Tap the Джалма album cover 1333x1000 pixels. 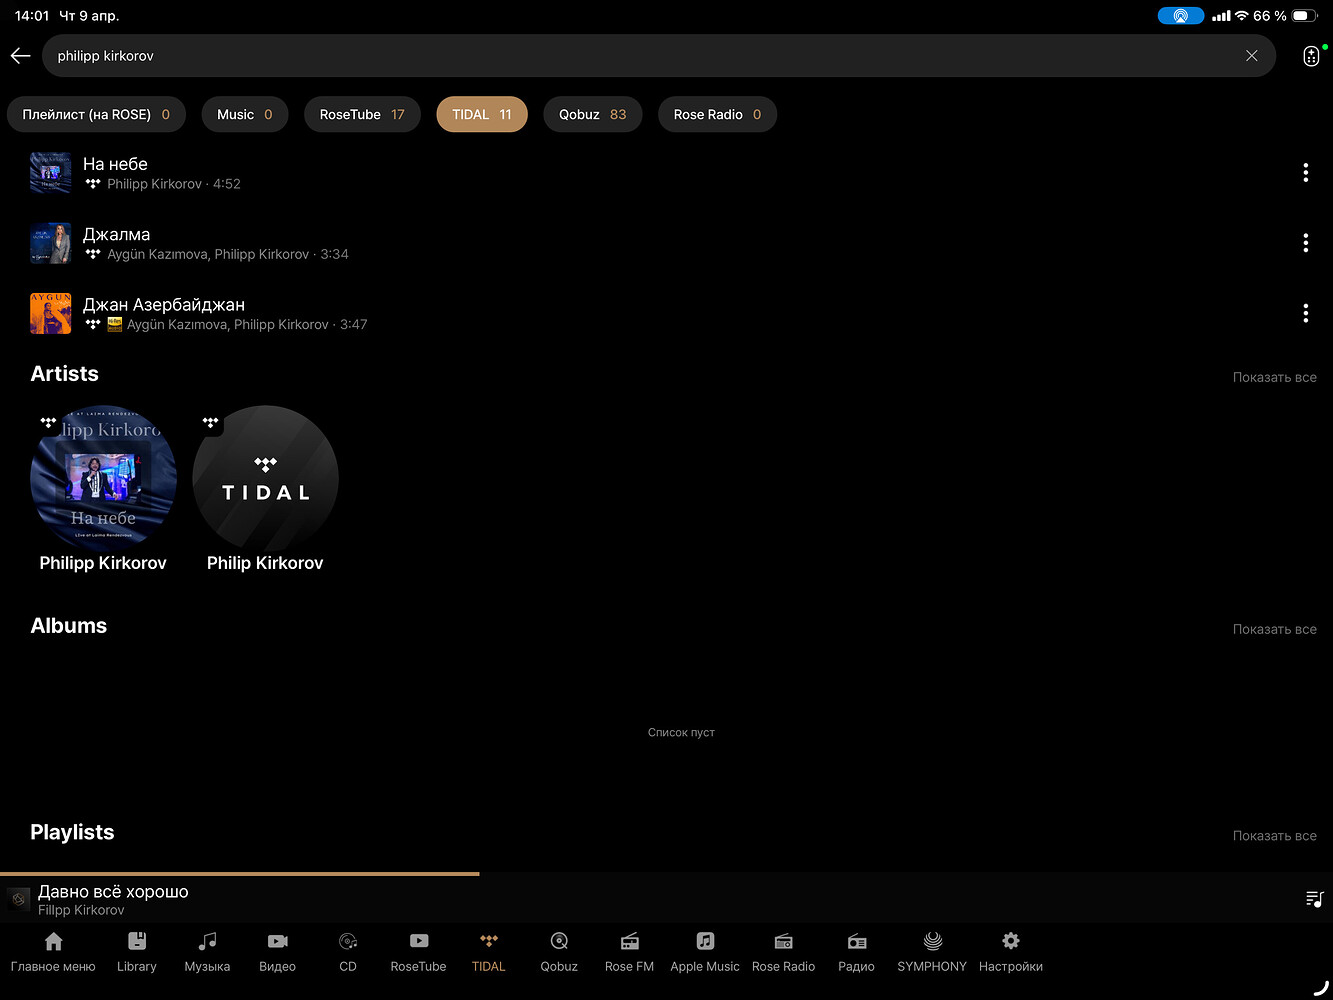(x=51, y=243)
